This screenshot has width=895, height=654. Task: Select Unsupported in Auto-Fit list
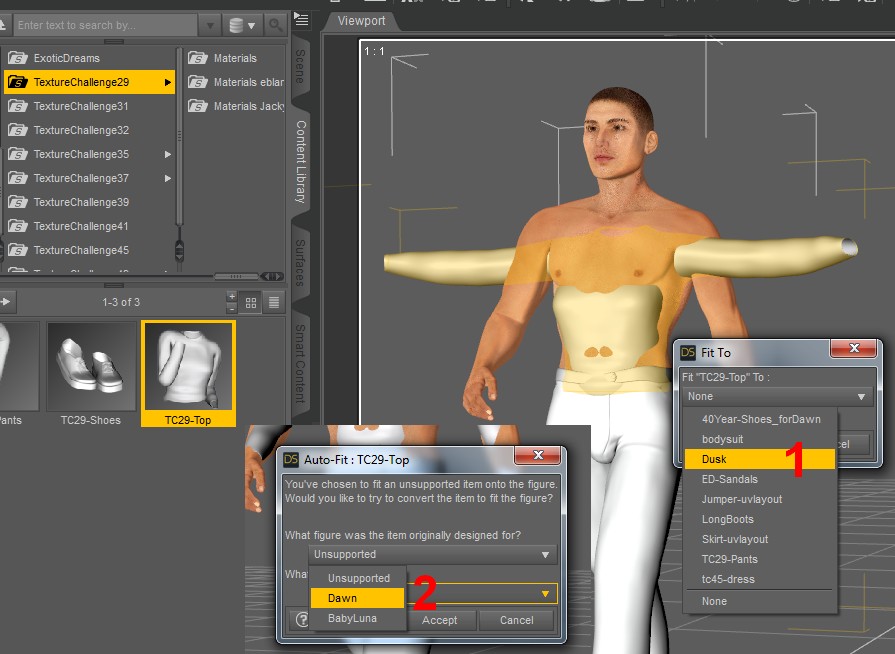pos(358,578)
